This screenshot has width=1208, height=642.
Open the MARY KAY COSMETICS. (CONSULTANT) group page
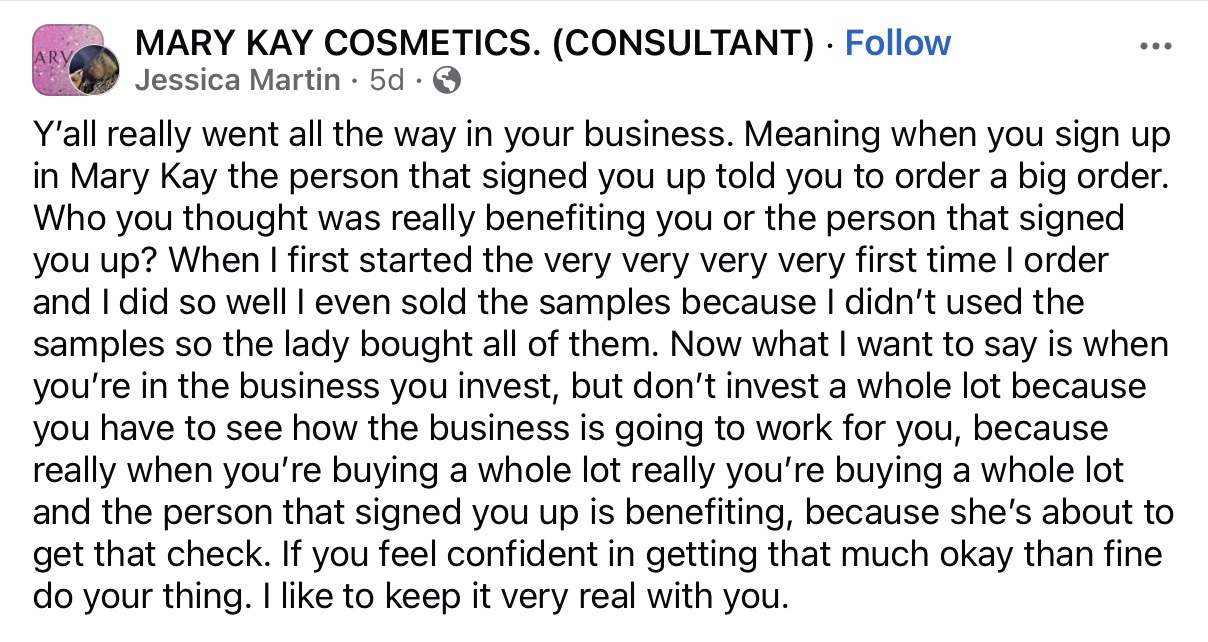pos(475,43)
